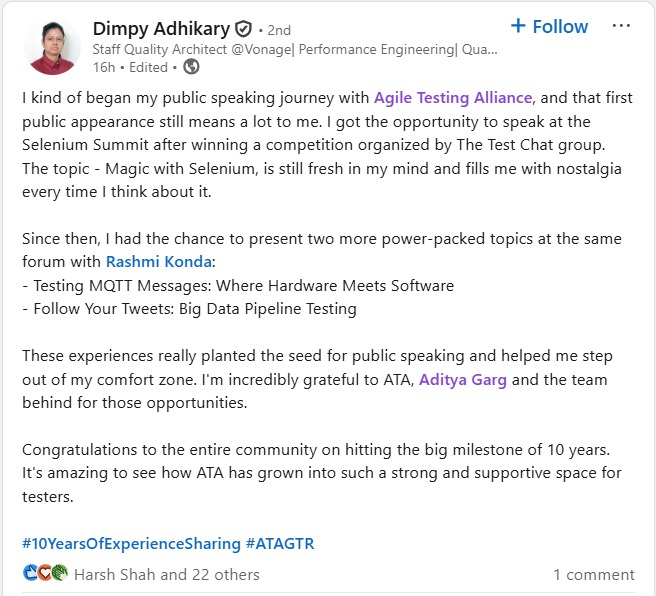The image size is (656, 596).
Task: Open Rashmi Konda's profile mention
Action: point(157,262)
